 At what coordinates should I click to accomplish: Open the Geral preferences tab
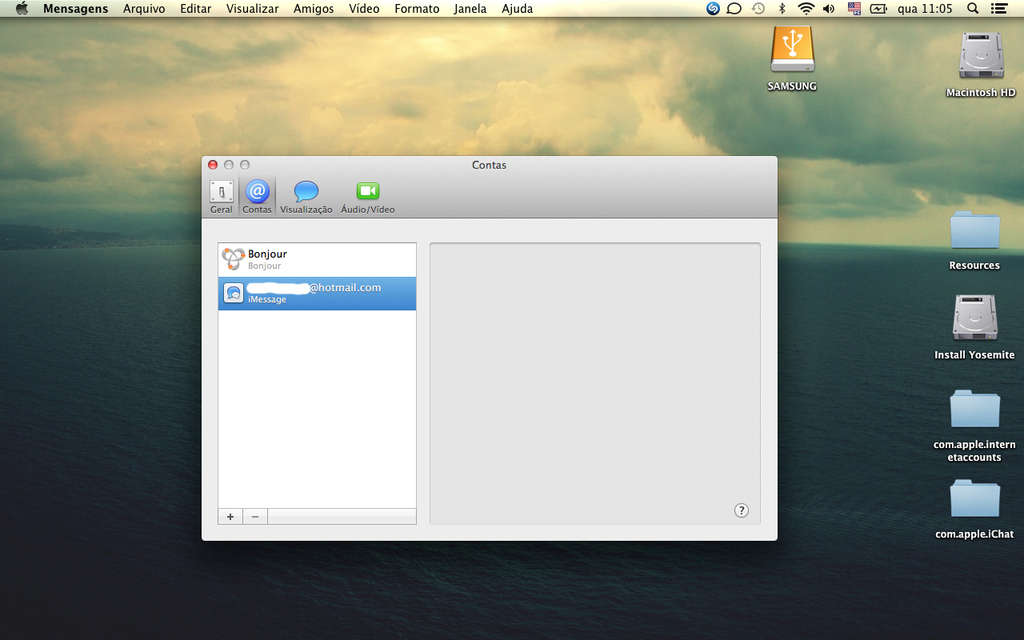pyautogui.click(x=221, y=197)
